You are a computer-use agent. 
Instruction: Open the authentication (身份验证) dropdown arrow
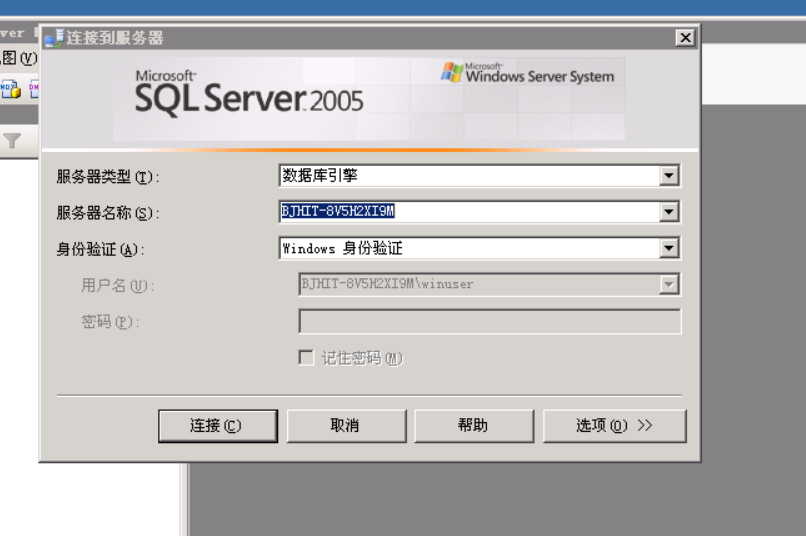(669, 248)
